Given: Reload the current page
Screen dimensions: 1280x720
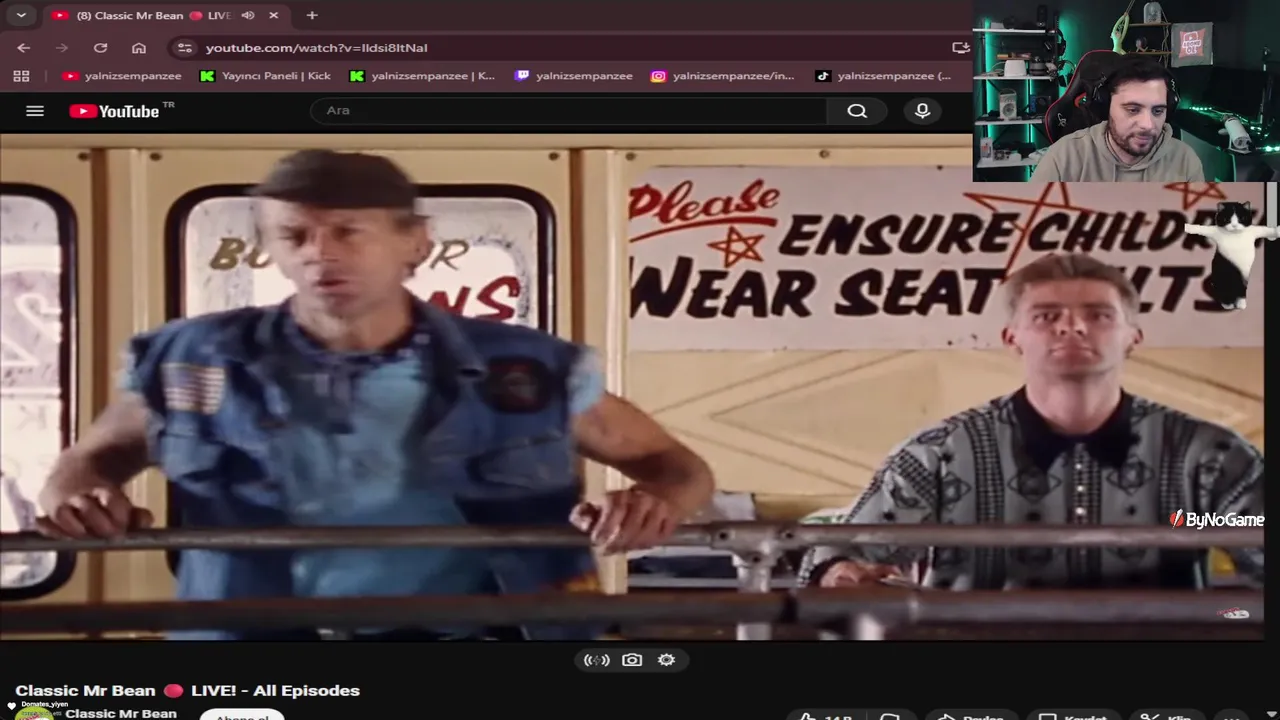Looking at the screenshot, I should [100, 47].
